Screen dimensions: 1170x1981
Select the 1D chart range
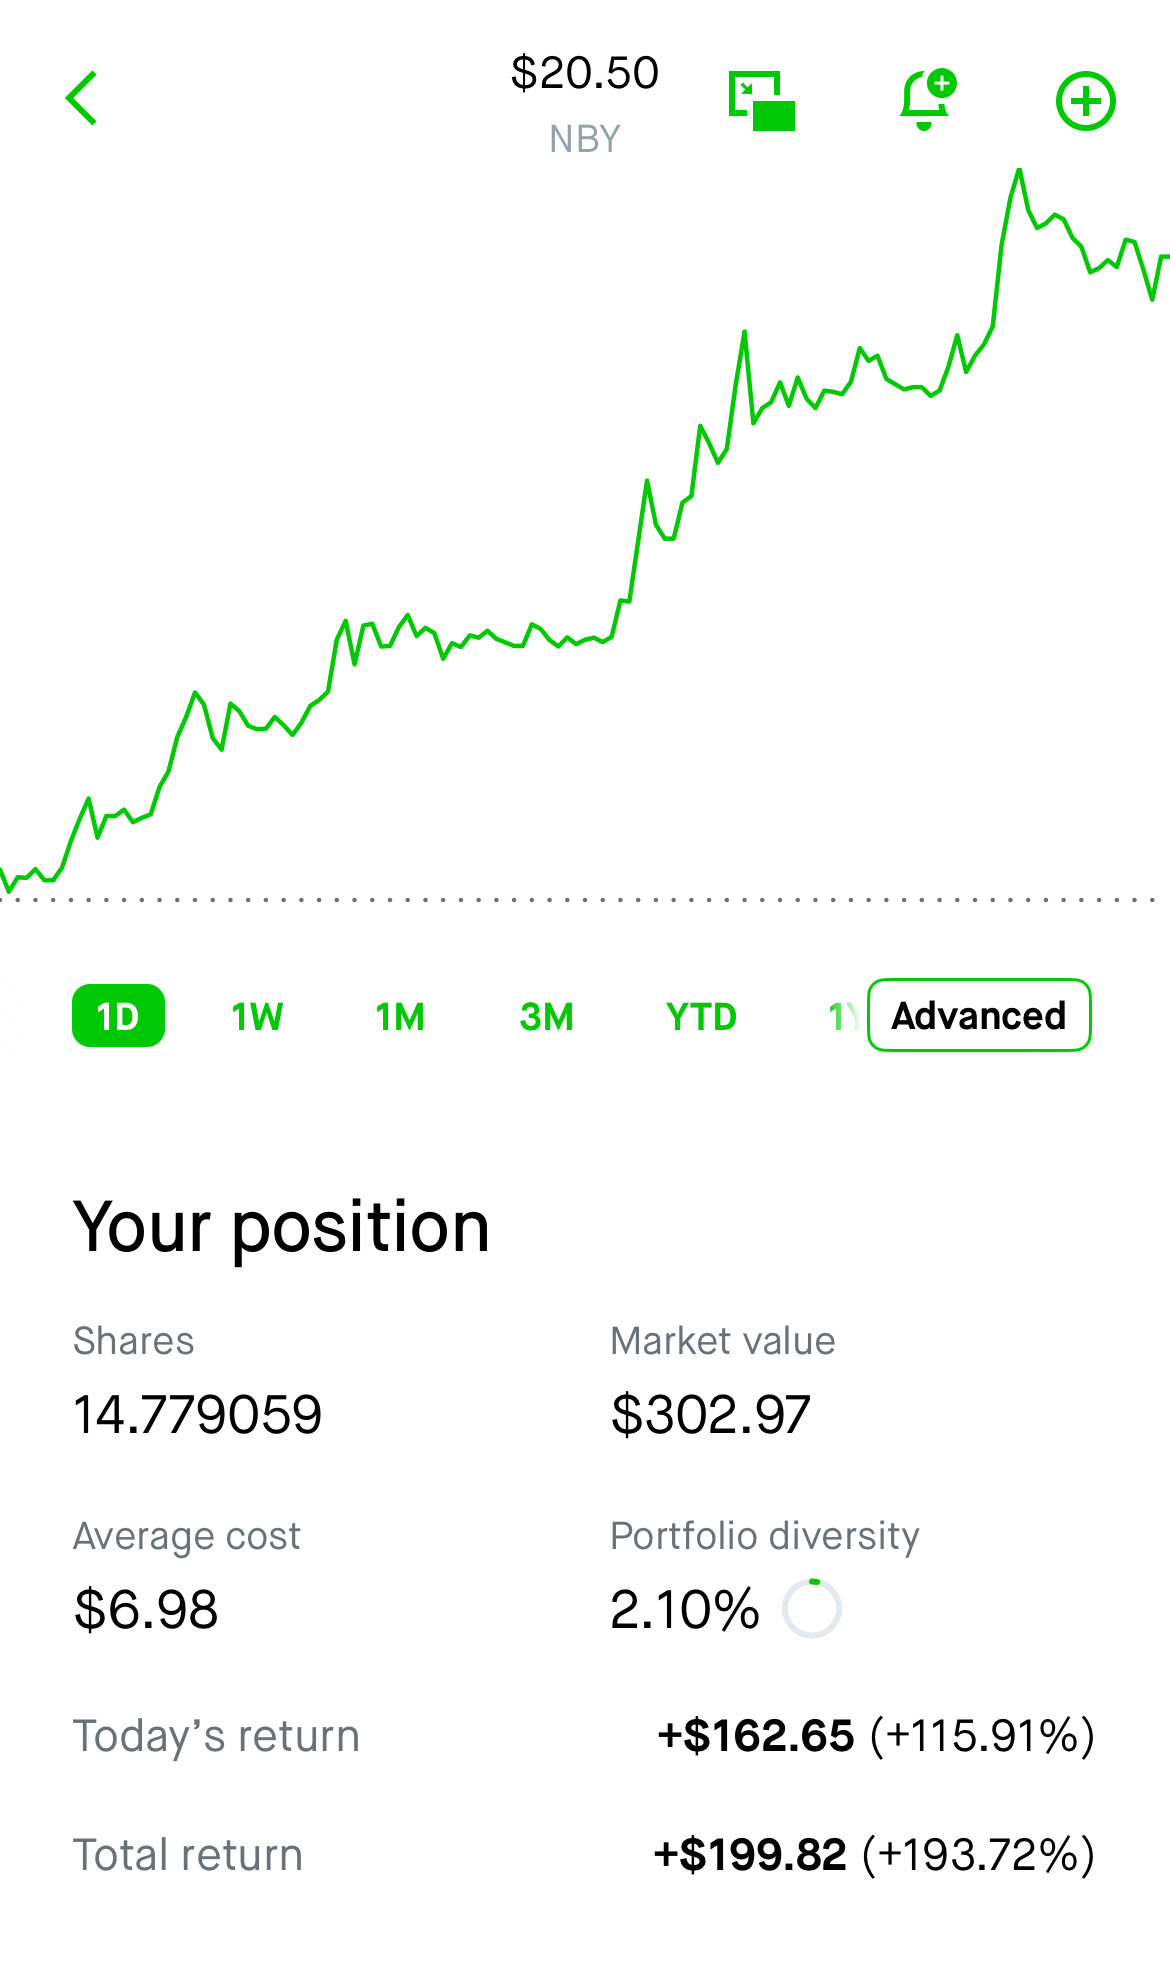tap(118, 1016)
